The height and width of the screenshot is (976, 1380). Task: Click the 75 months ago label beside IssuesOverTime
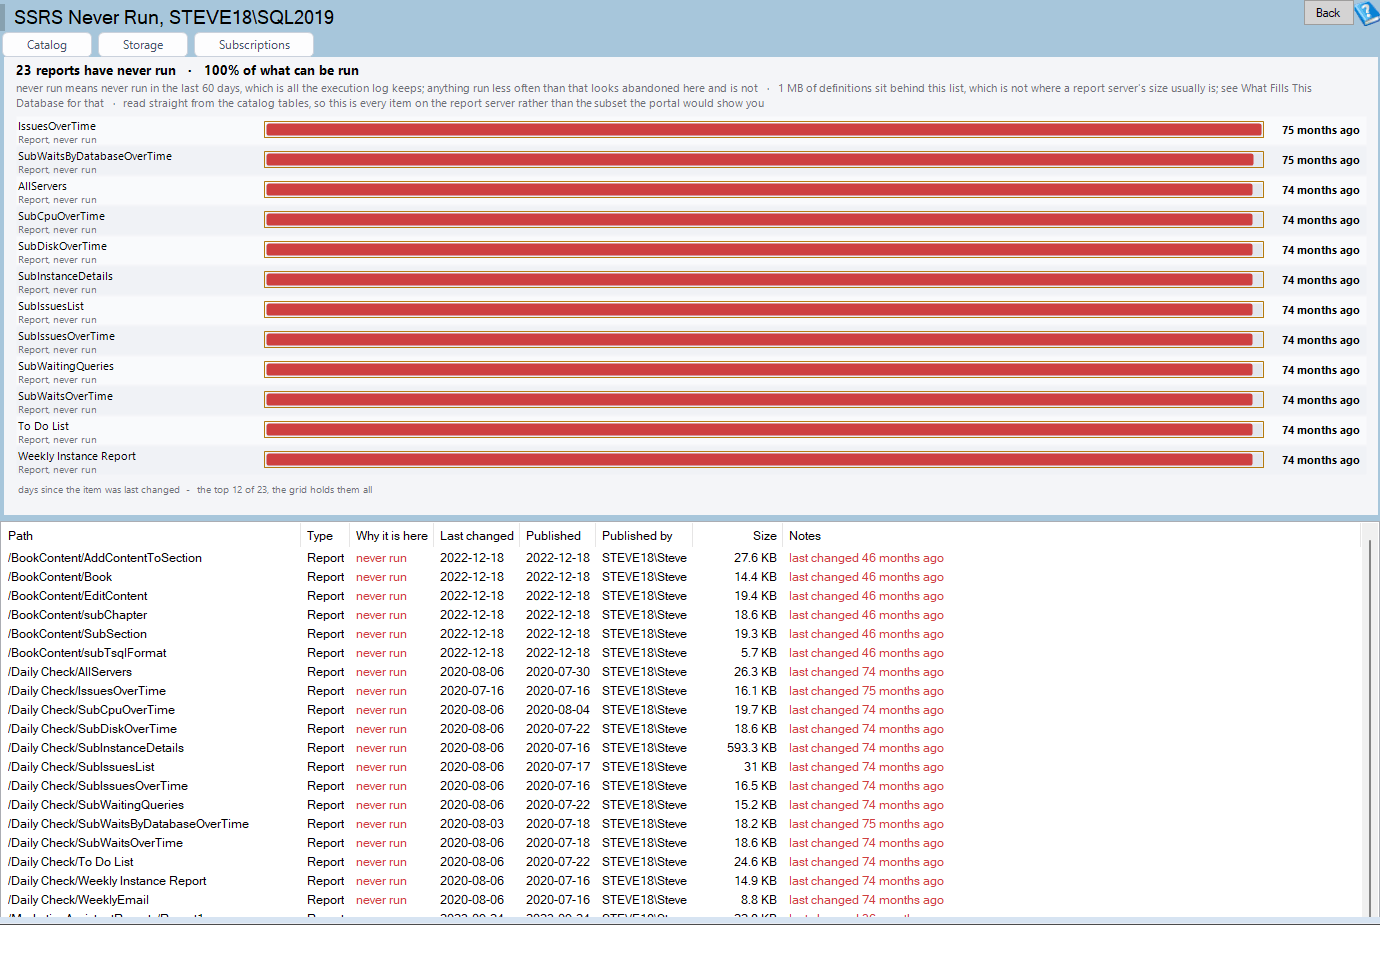pyautogui.click(x=1321, y=130)
